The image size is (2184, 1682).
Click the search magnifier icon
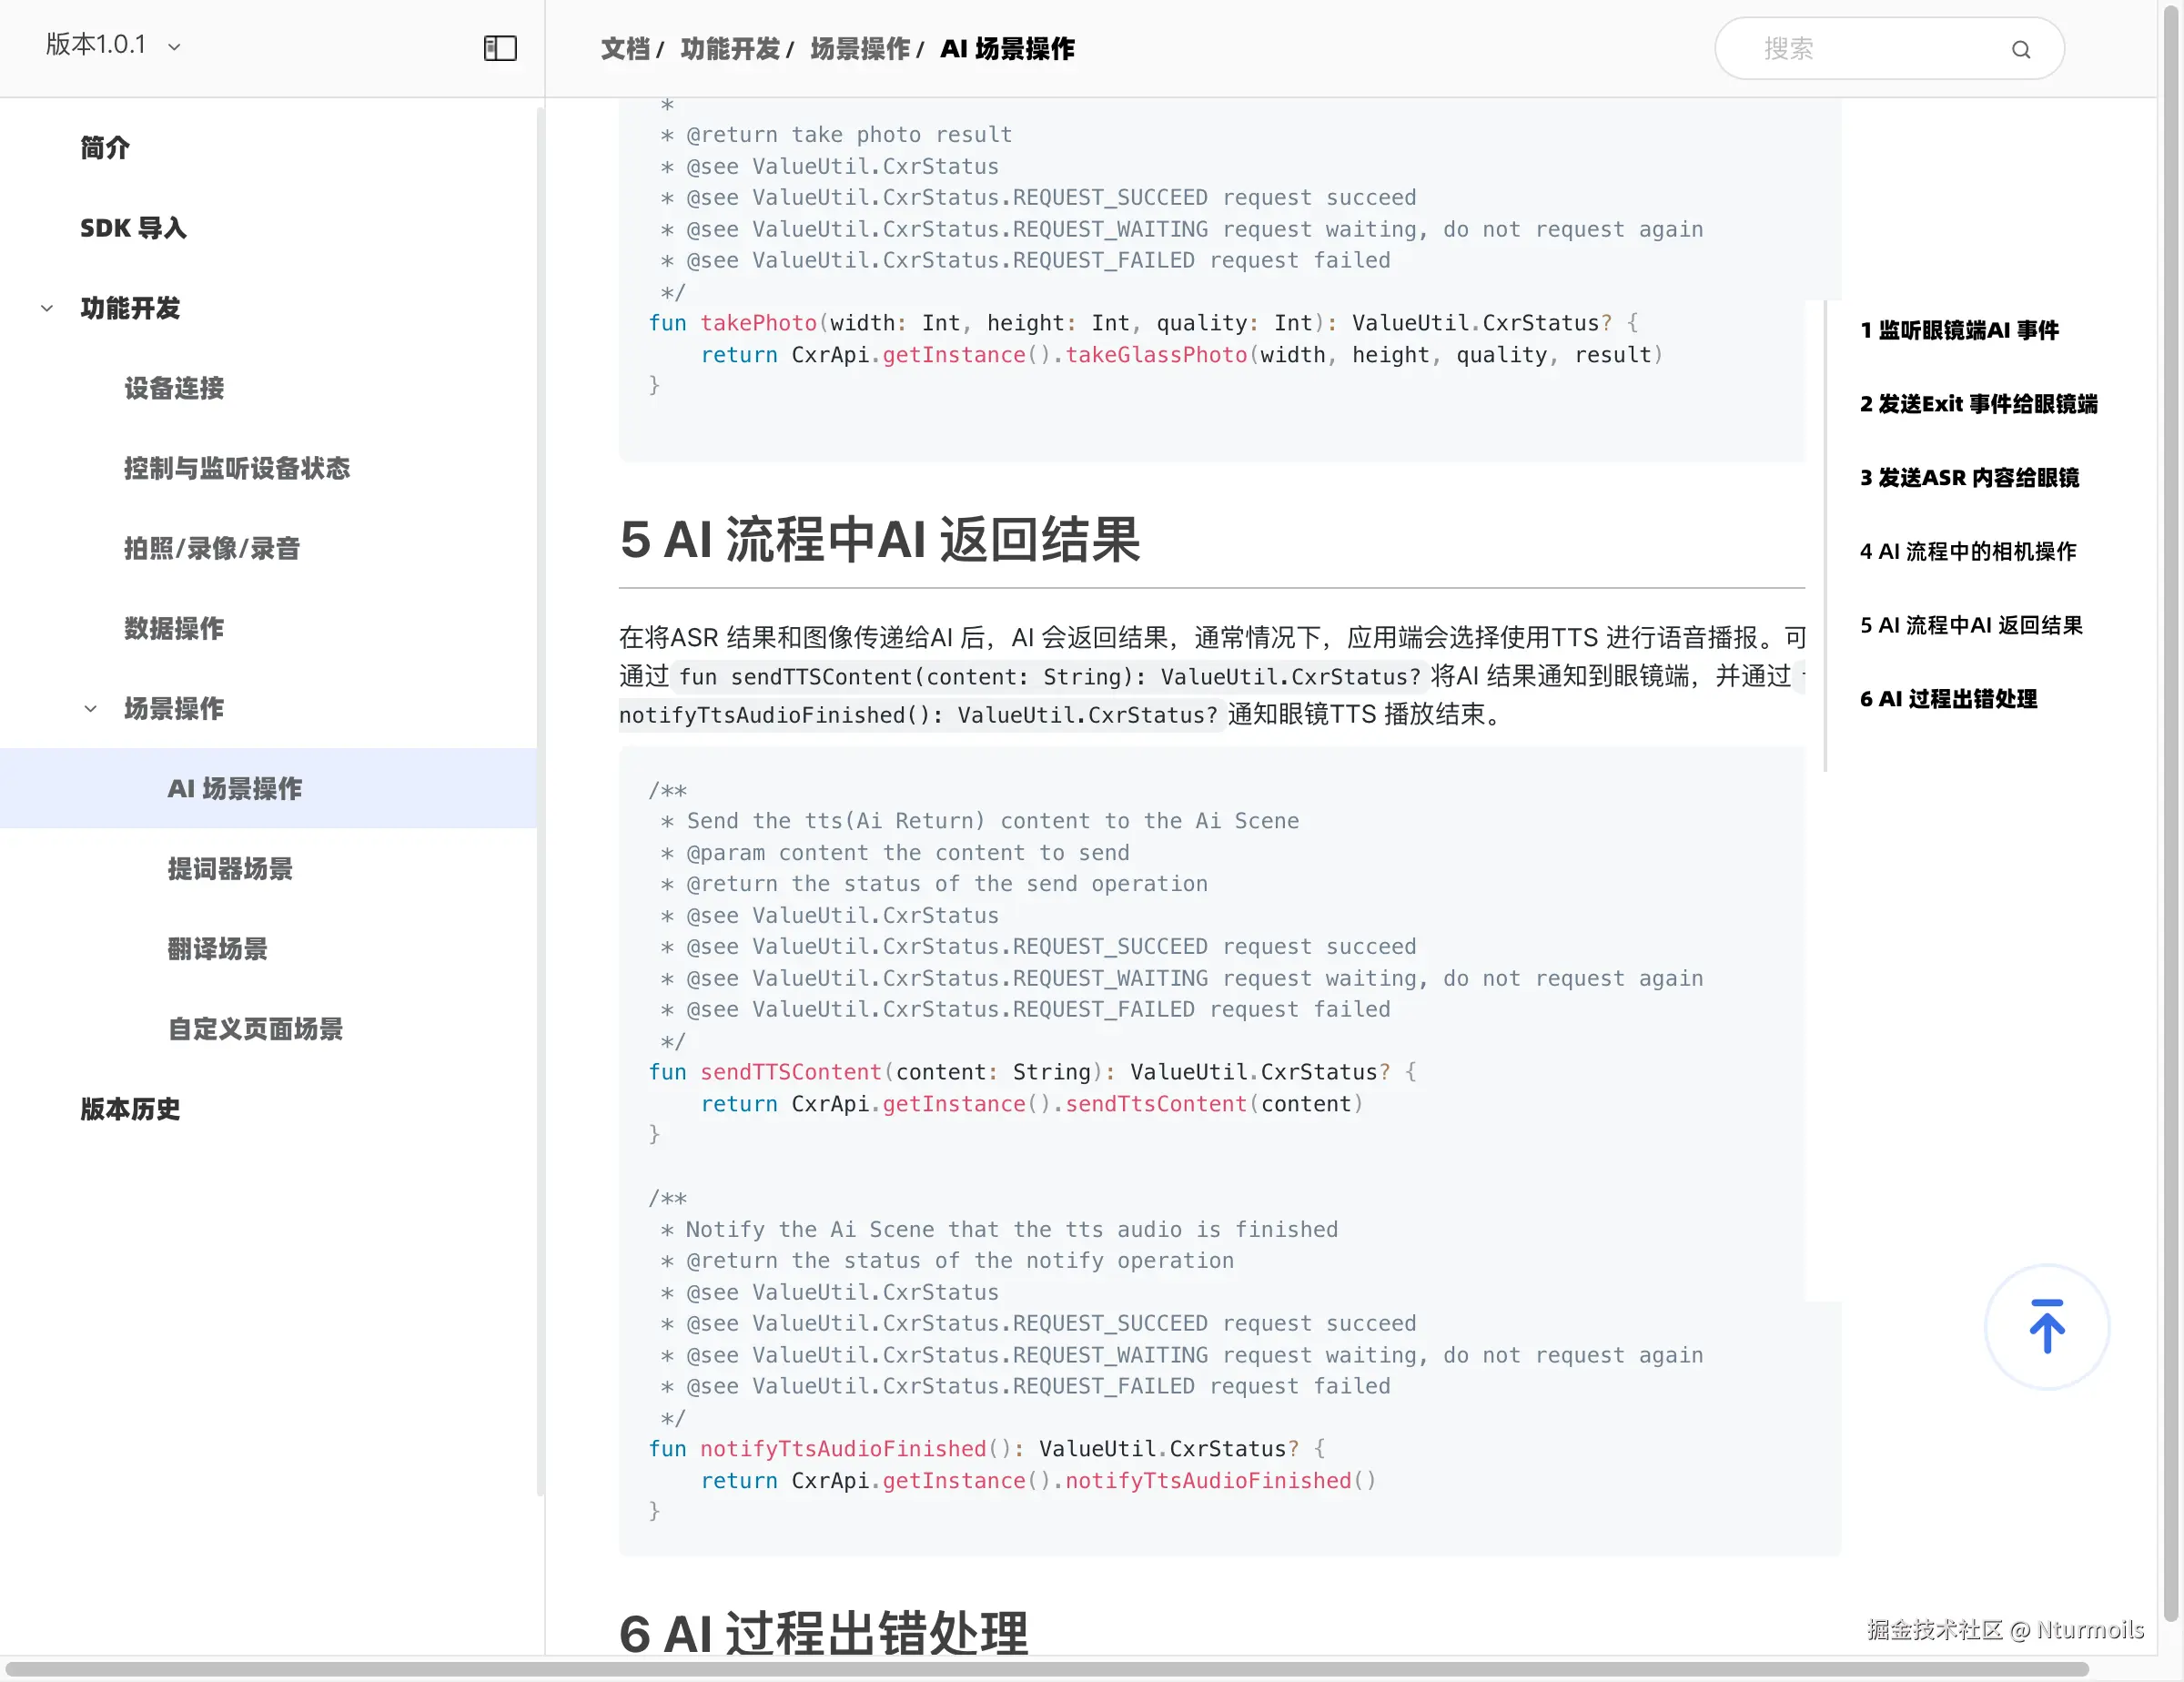point(2020,49)
